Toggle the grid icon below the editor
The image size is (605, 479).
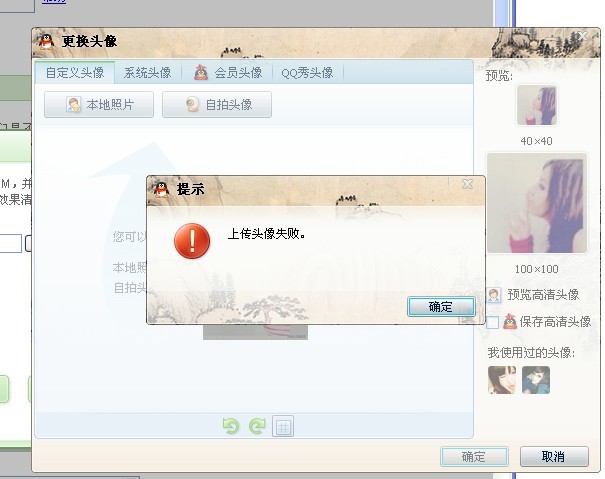pos(283,426)
